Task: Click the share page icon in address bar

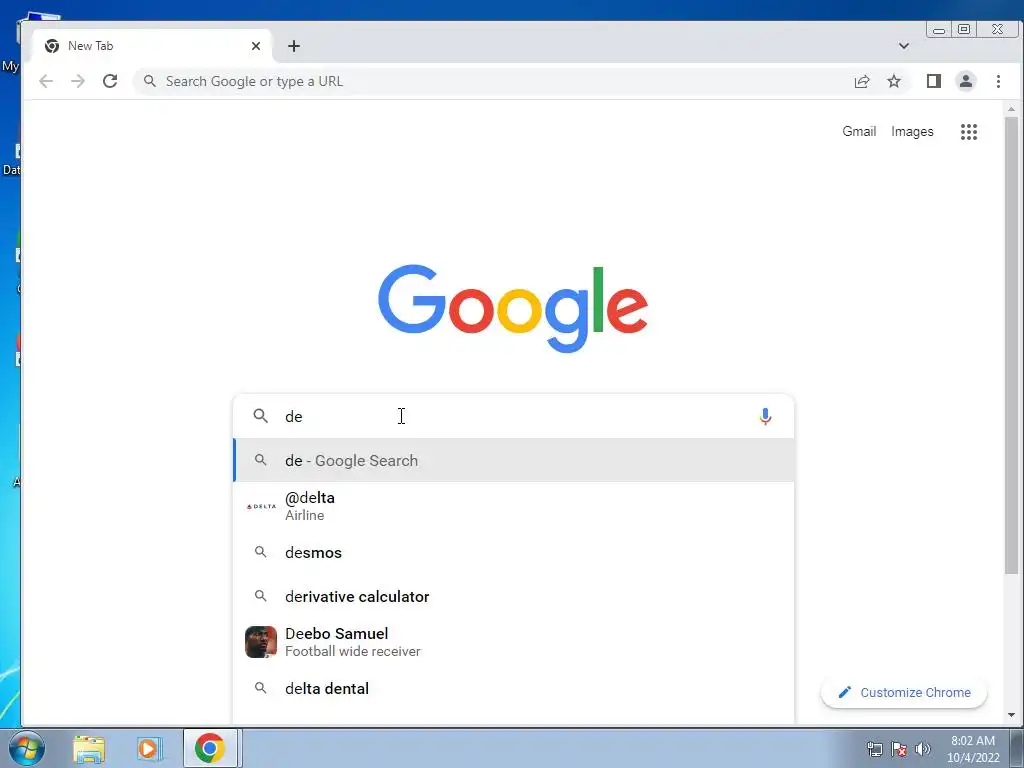Action: [862, 81]
